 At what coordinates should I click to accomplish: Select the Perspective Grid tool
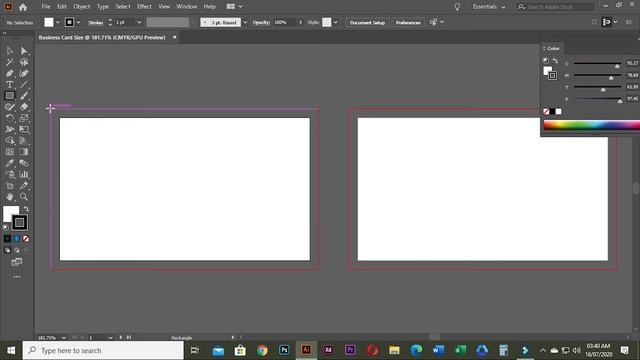pyautogui.click(x=24, y=141)
